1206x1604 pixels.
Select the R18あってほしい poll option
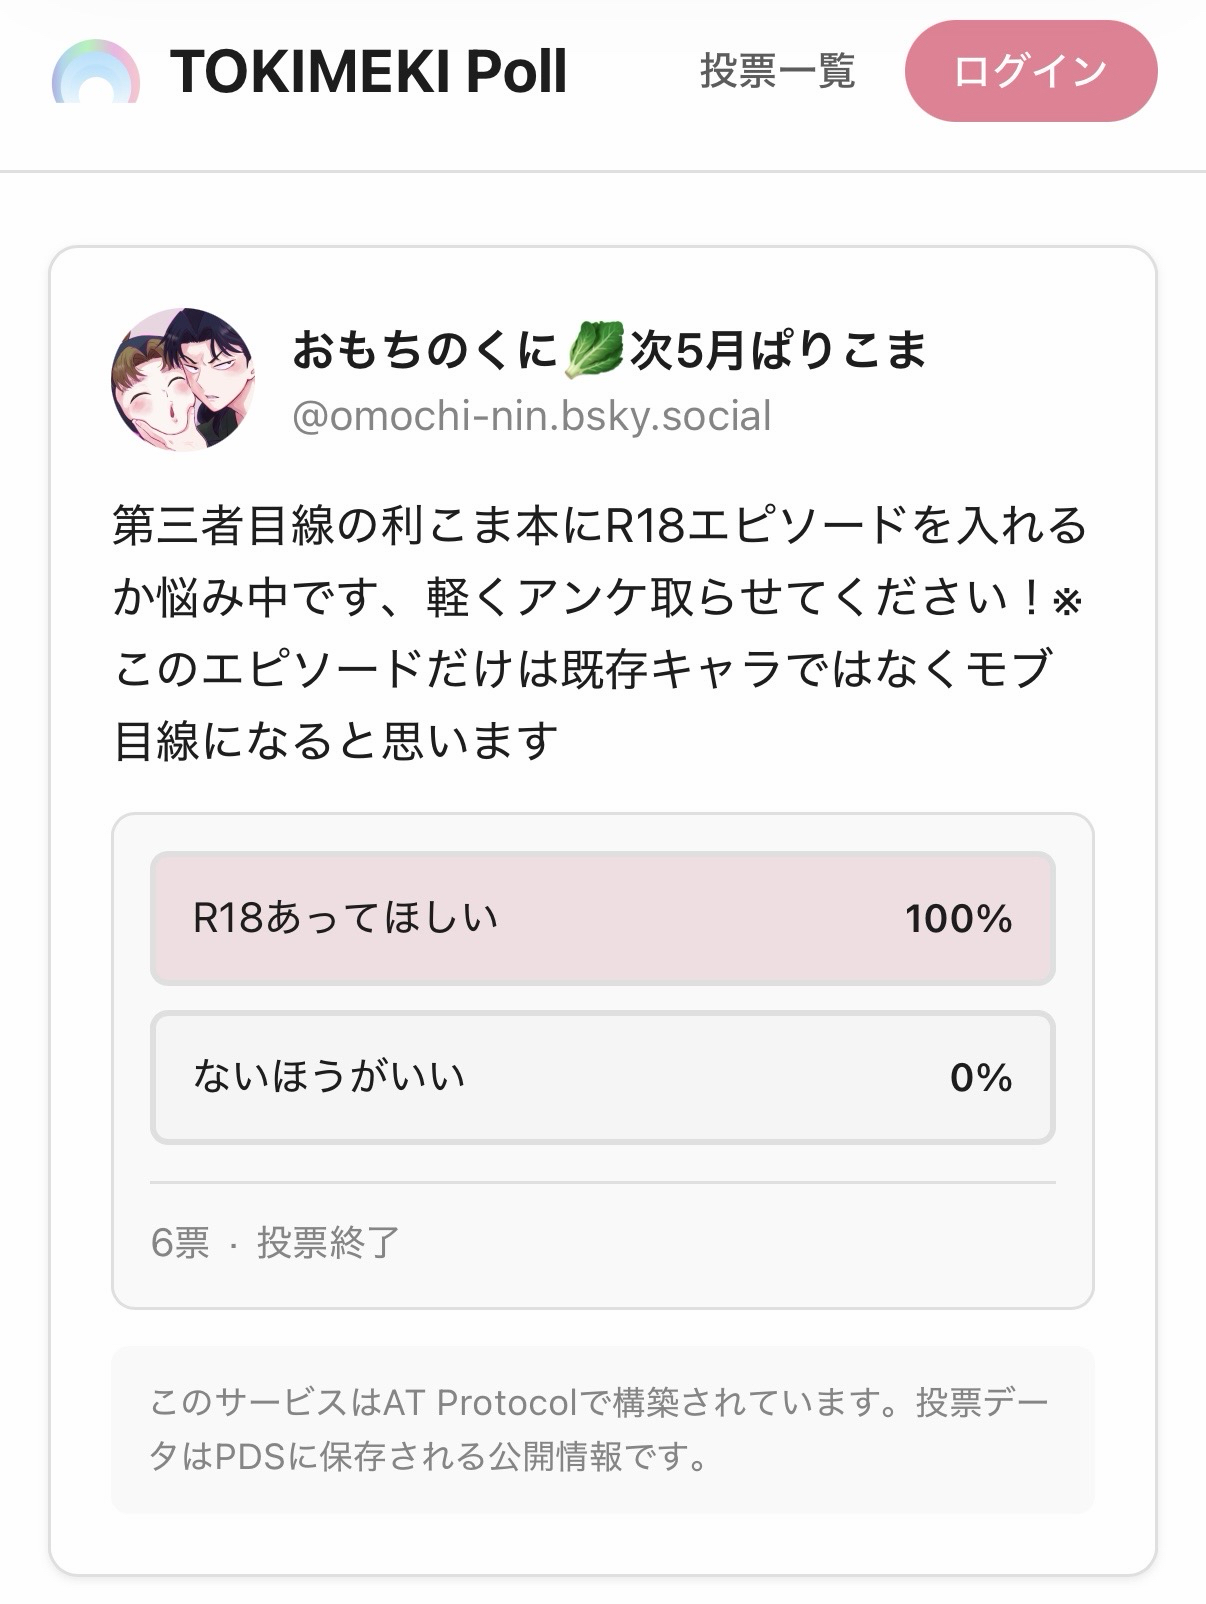click(346, 918)
